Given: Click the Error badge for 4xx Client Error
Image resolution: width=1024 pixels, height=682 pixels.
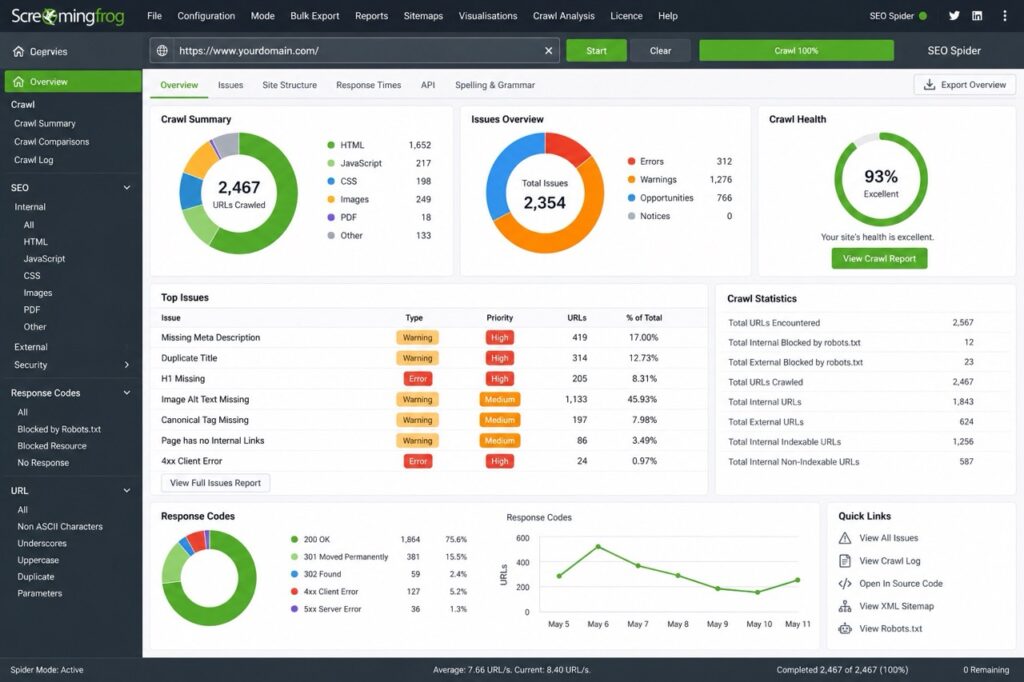Looking at the screenshot, I should point(417,461).
